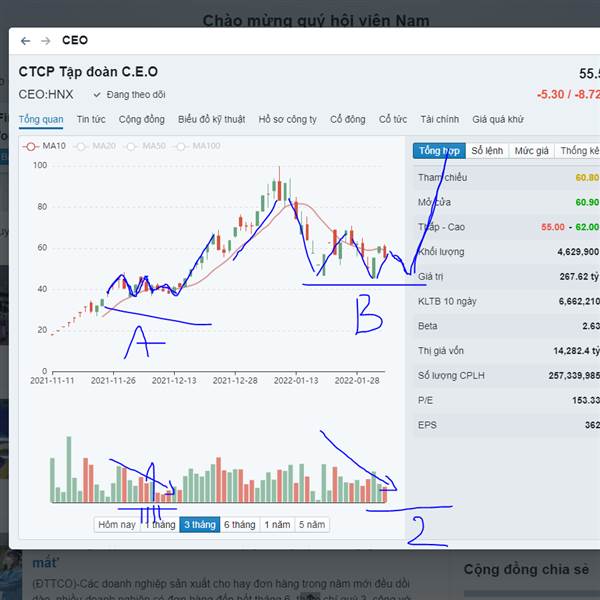This screenshot has width=600, height=600.
Task: Click the Khối lượng value 4,629,900
Action: [x=578, y=252]
